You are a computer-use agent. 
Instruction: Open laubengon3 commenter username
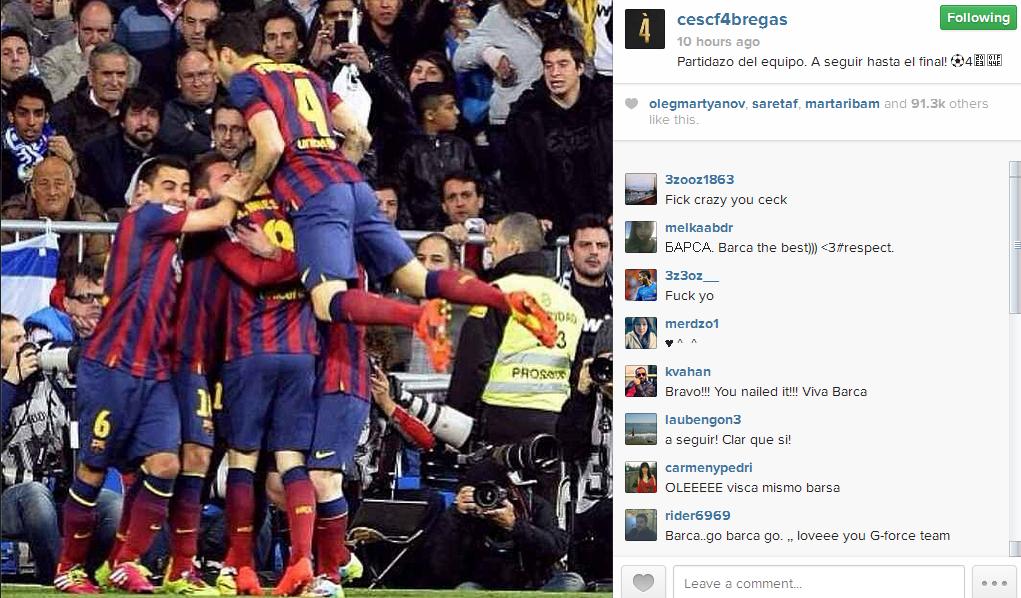pos(703,420)
